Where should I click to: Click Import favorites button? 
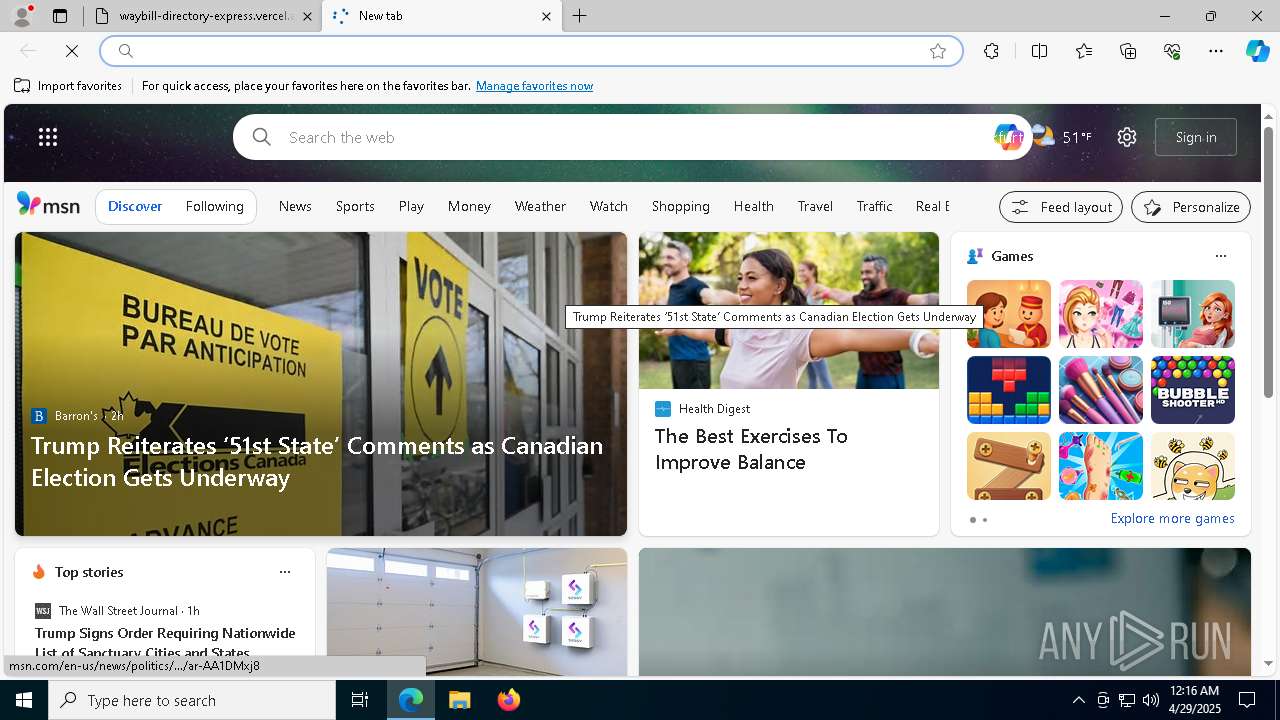(x=68, y=86)
